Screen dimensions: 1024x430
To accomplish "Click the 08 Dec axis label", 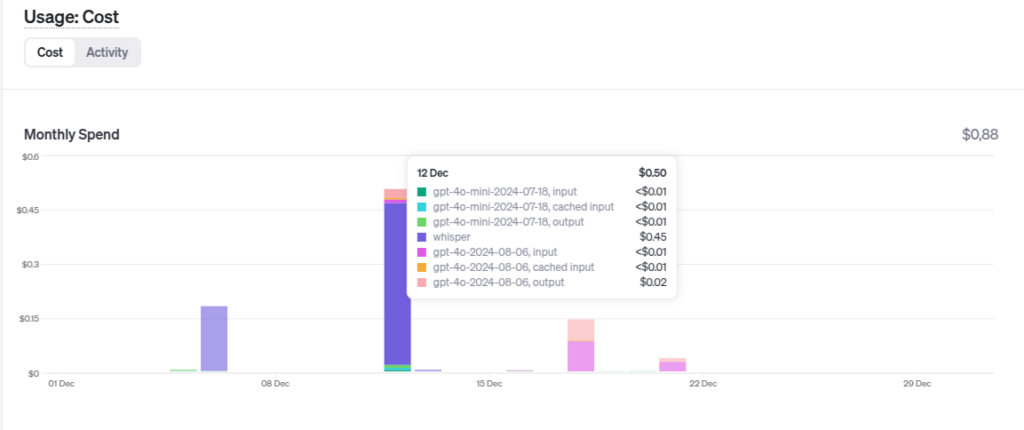I will pyautogui.click(x=276, y=384).
